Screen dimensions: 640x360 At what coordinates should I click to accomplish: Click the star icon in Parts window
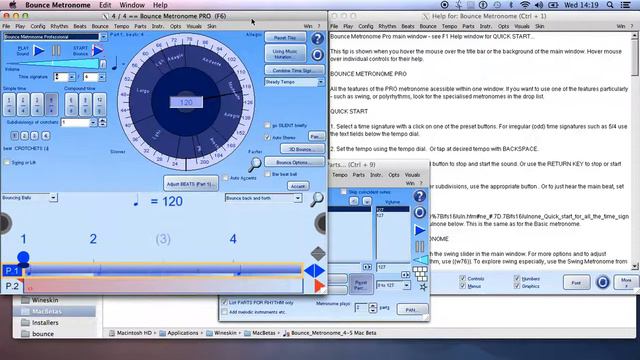(423, 287)
